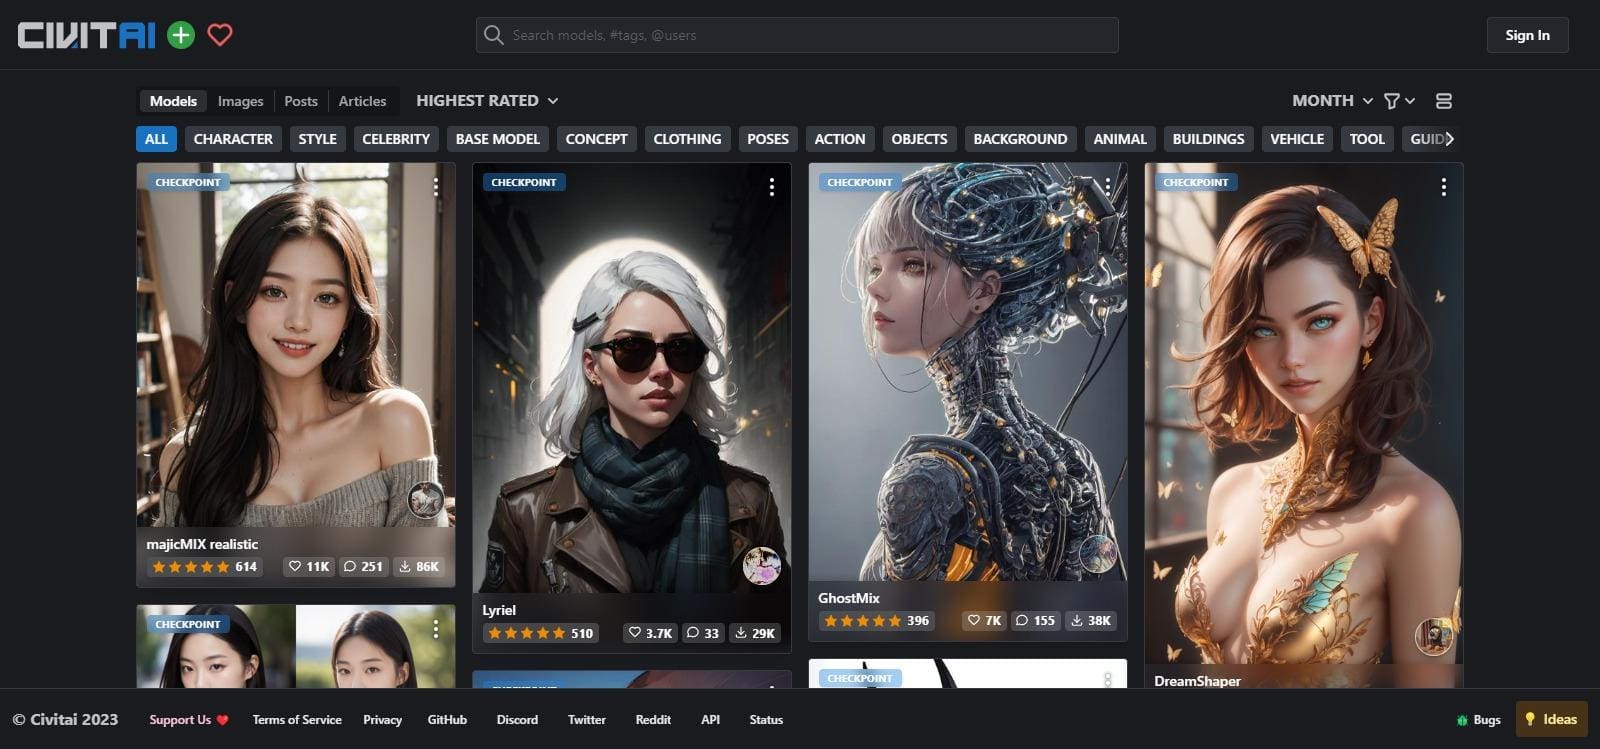
Task: Click GhostMix star rating 396
Action: (x=876, y=621)
